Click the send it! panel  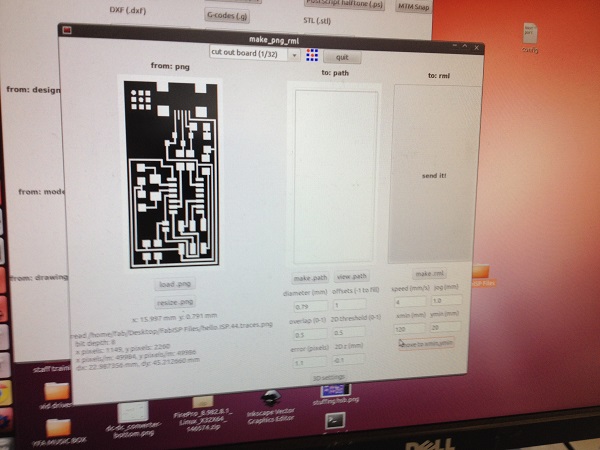[x=434, y=174]
